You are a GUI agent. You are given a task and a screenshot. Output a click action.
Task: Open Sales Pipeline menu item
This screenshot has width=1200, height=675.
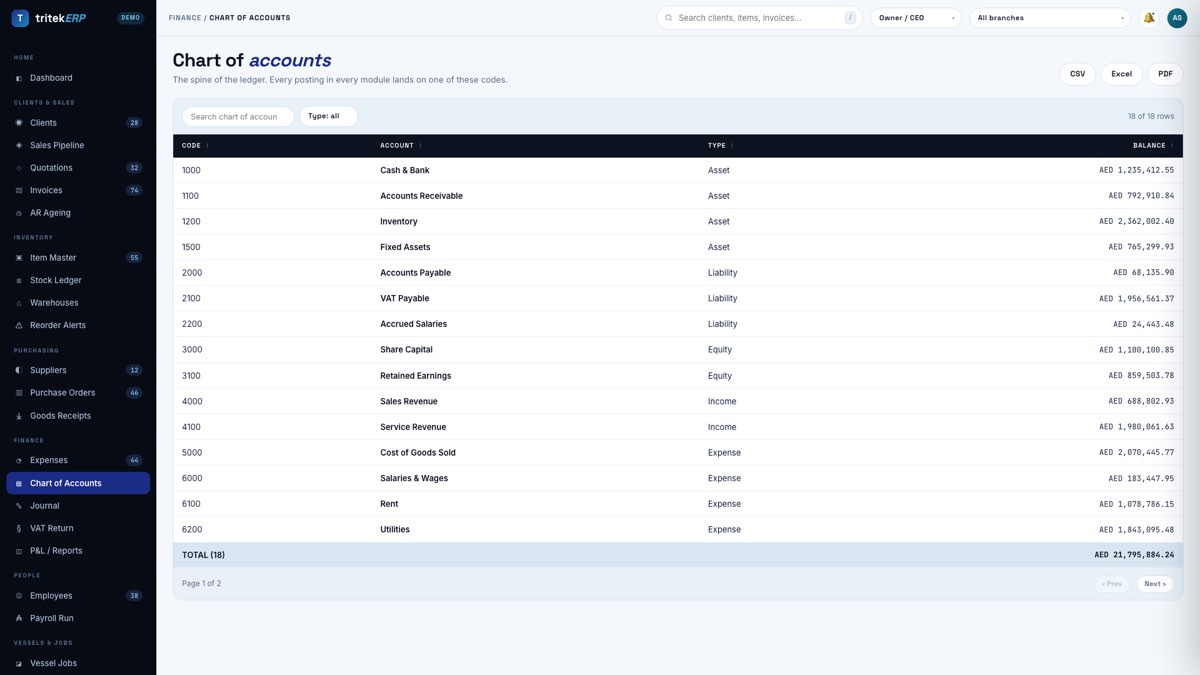coord(78,145)
